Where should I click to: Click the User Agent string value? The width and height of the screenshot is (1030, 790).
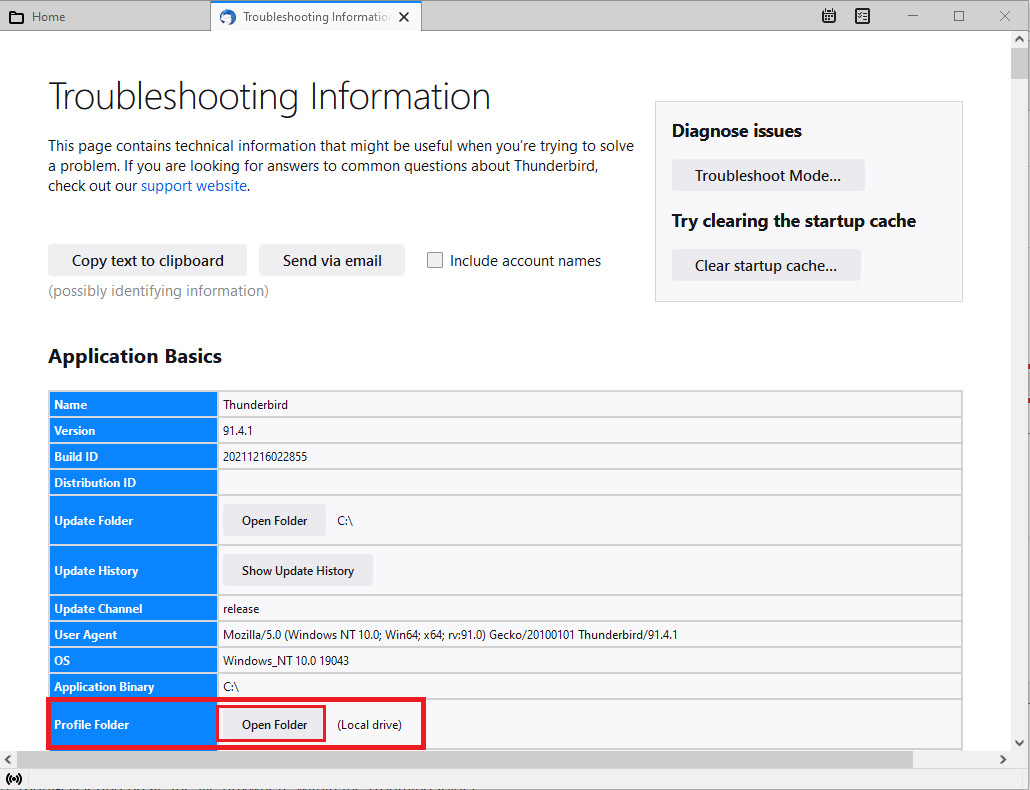click(x=450, y=634)
